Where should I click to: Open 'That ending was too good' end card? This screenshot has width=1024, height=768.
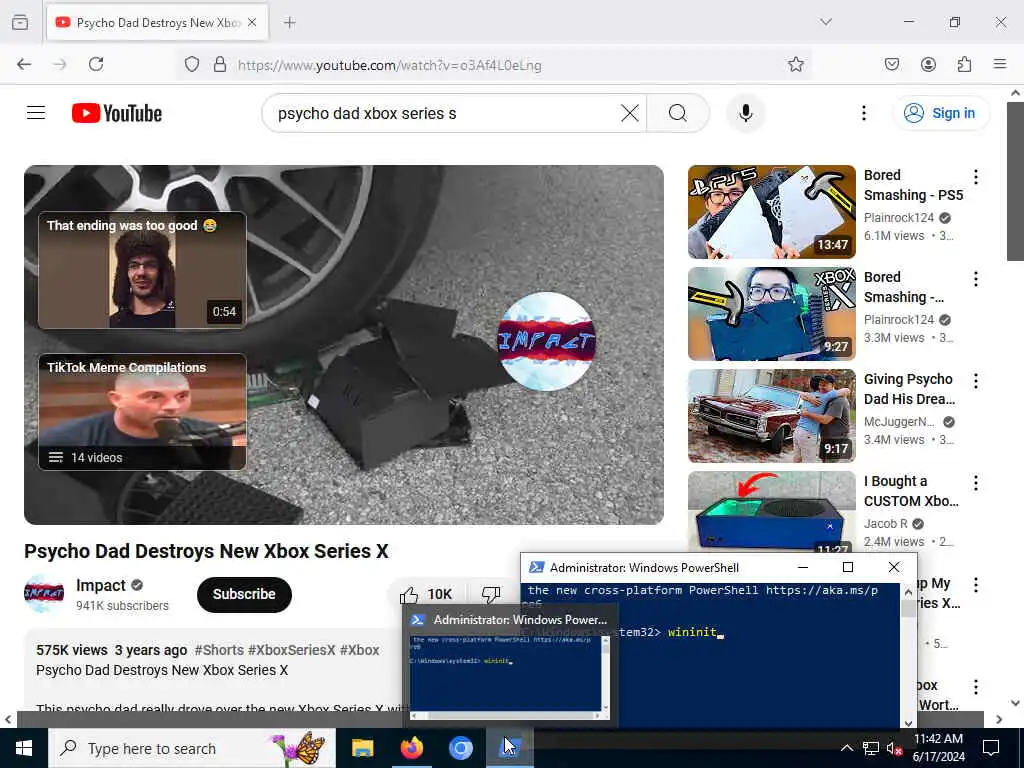[x=142, y=270]
